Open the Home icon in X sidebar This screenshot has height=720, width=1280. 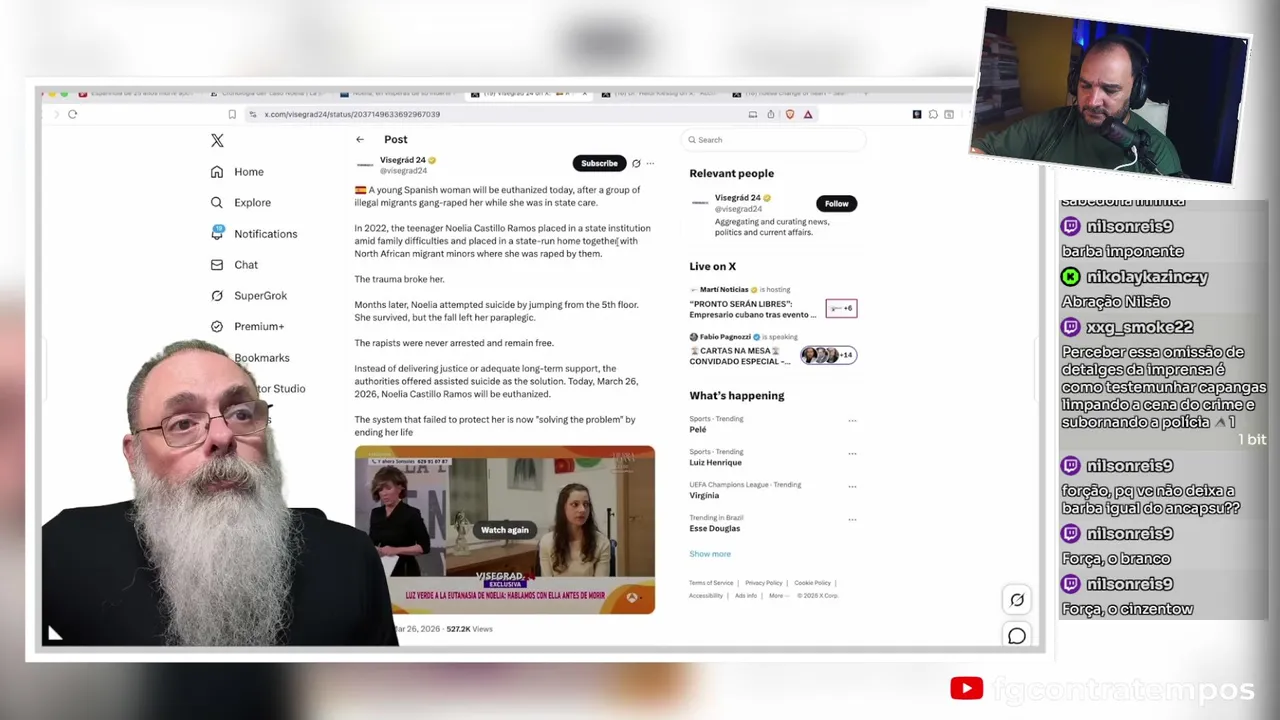coord(217,172)
